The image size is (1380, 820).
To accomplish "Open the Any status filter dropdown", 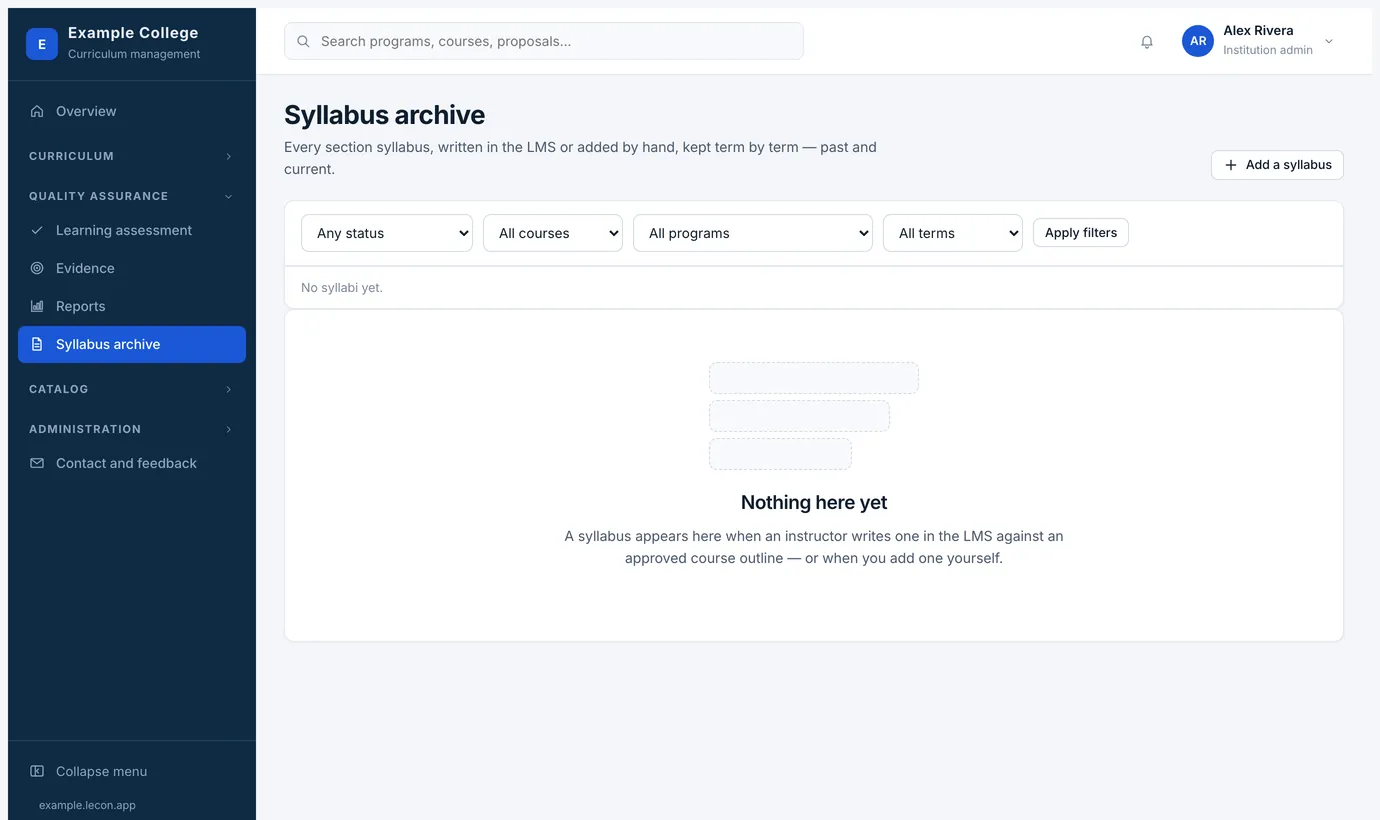I will tap(387, 233).
